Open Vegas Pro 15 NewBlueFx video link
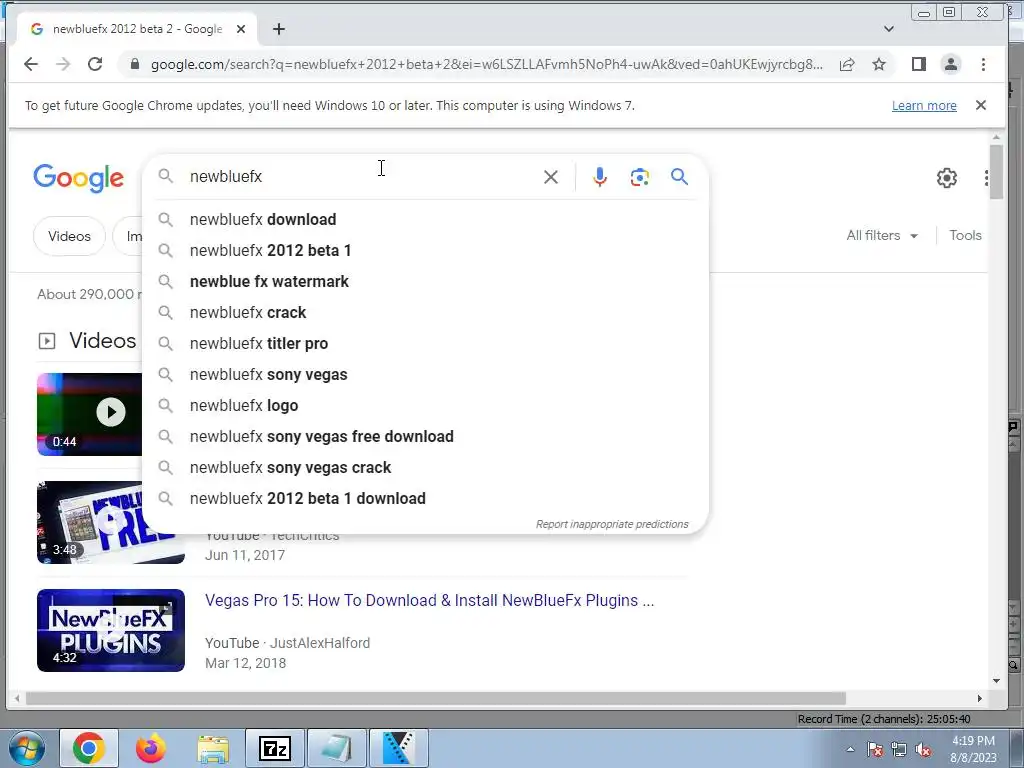The image size is (1024, 768). click(x=429, y=600)
